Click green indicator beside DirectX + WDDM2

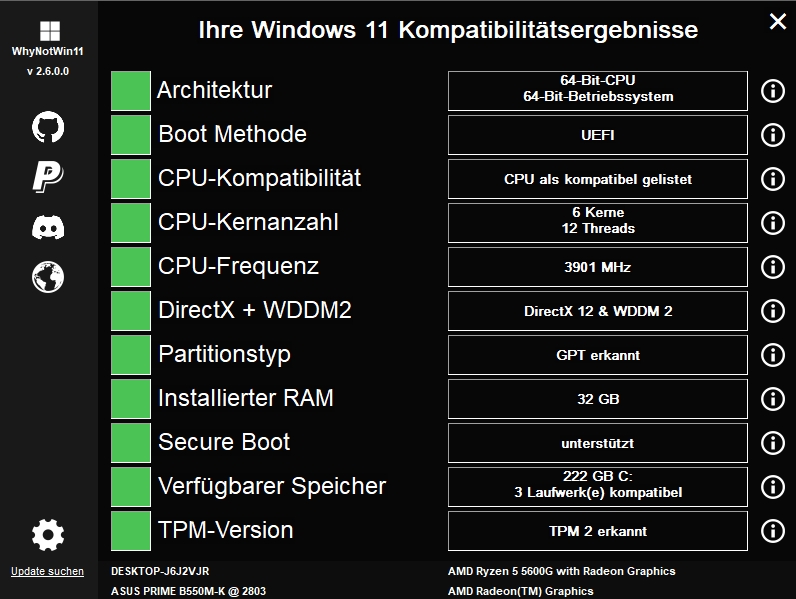pyautogui.click(x=130, y=310)
